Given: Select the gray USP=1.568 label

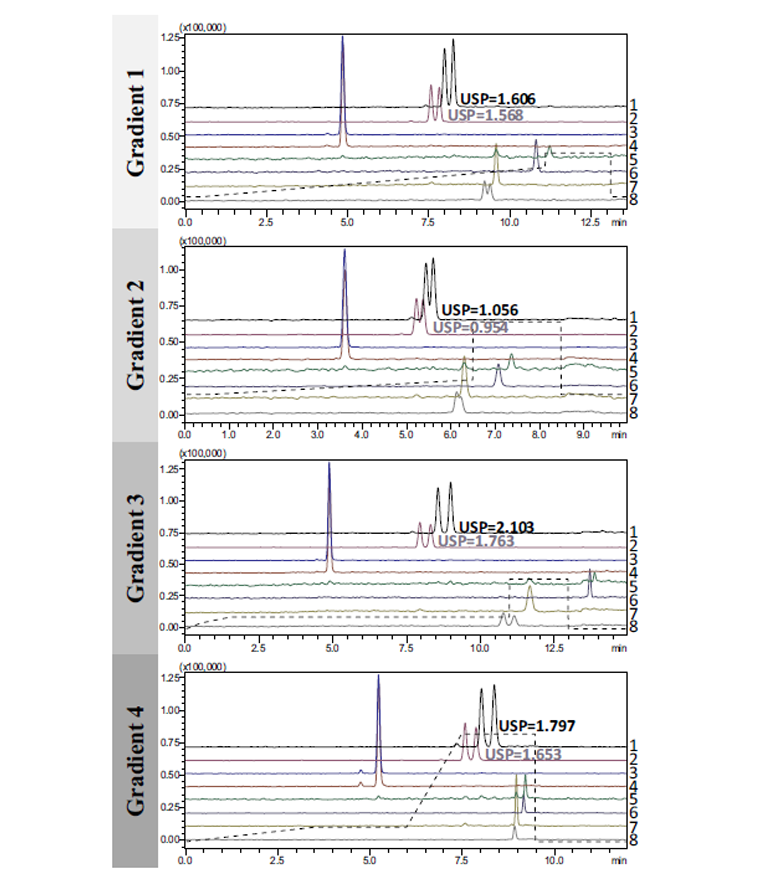Looking at the screenshot, I should (485, 116).
